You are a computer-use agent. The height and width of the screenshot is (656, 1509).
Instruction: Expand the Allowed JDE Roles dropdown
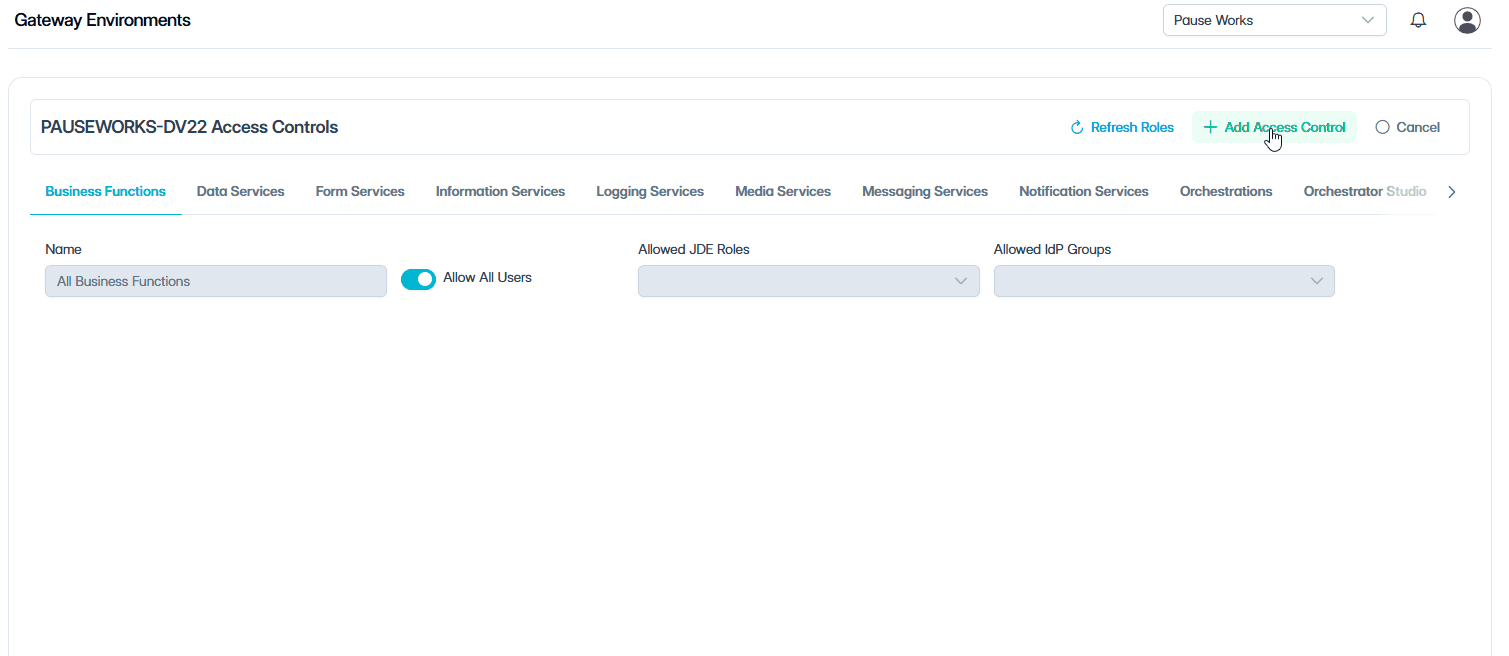[x=808, y=281]
